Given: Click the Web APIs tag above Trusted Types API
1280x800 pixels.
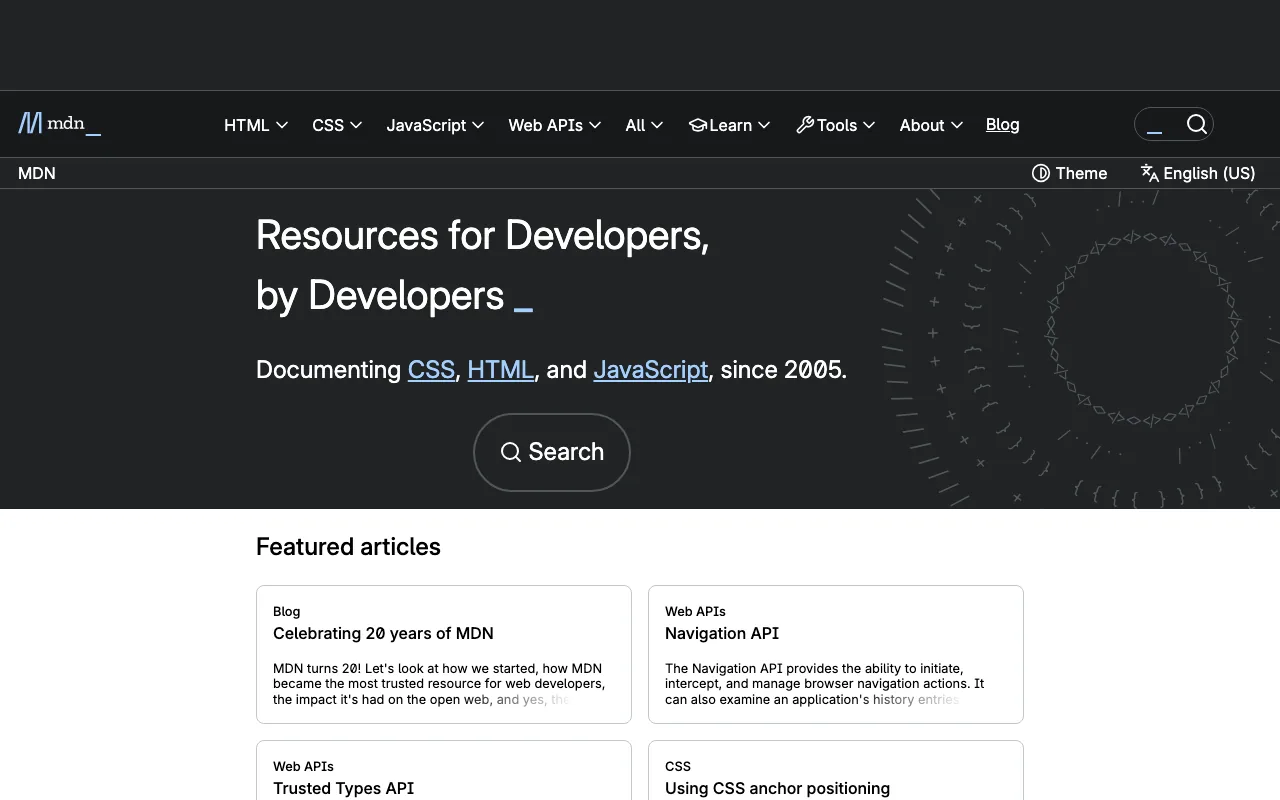Looking at the screenshot, I should tap(303, 766).
